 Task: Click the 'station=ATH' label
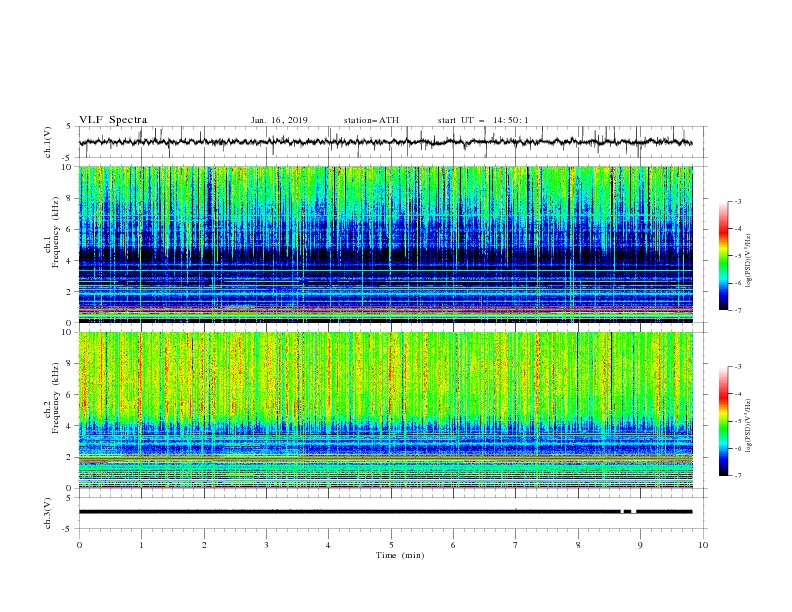point(371,120)
